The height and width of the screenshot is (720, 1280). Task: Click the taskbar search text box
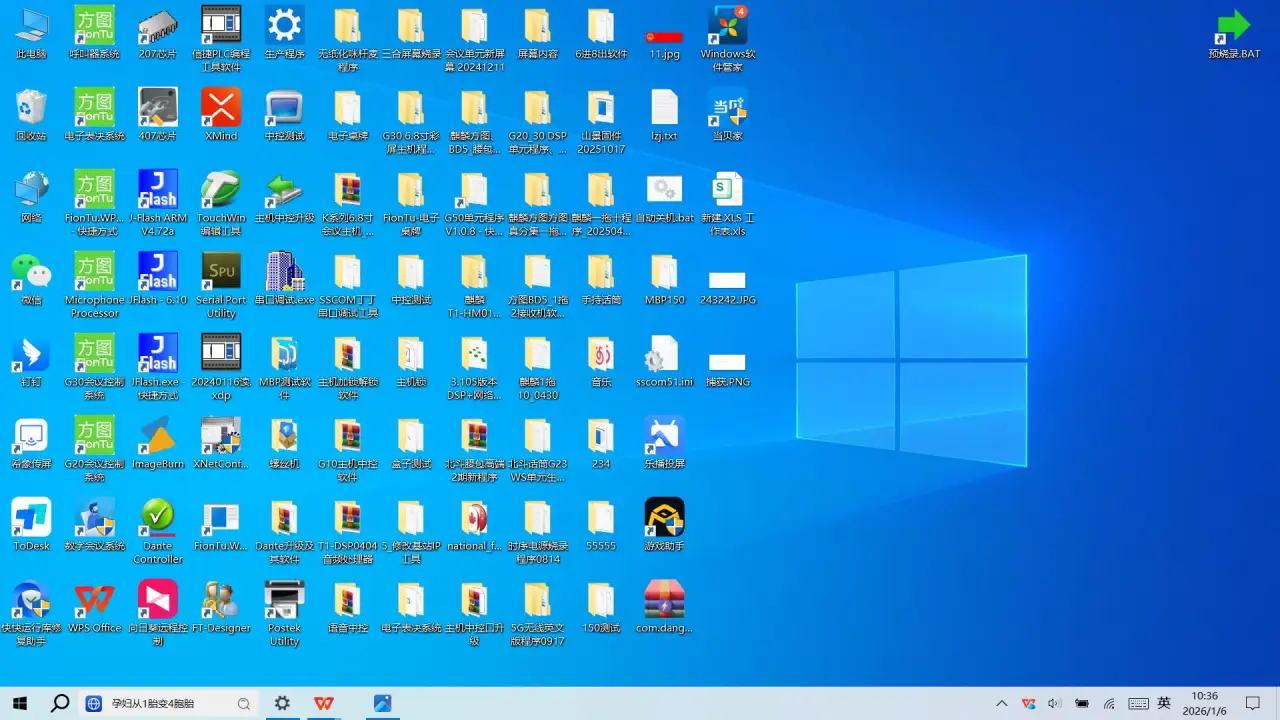(x=168, y=704)
